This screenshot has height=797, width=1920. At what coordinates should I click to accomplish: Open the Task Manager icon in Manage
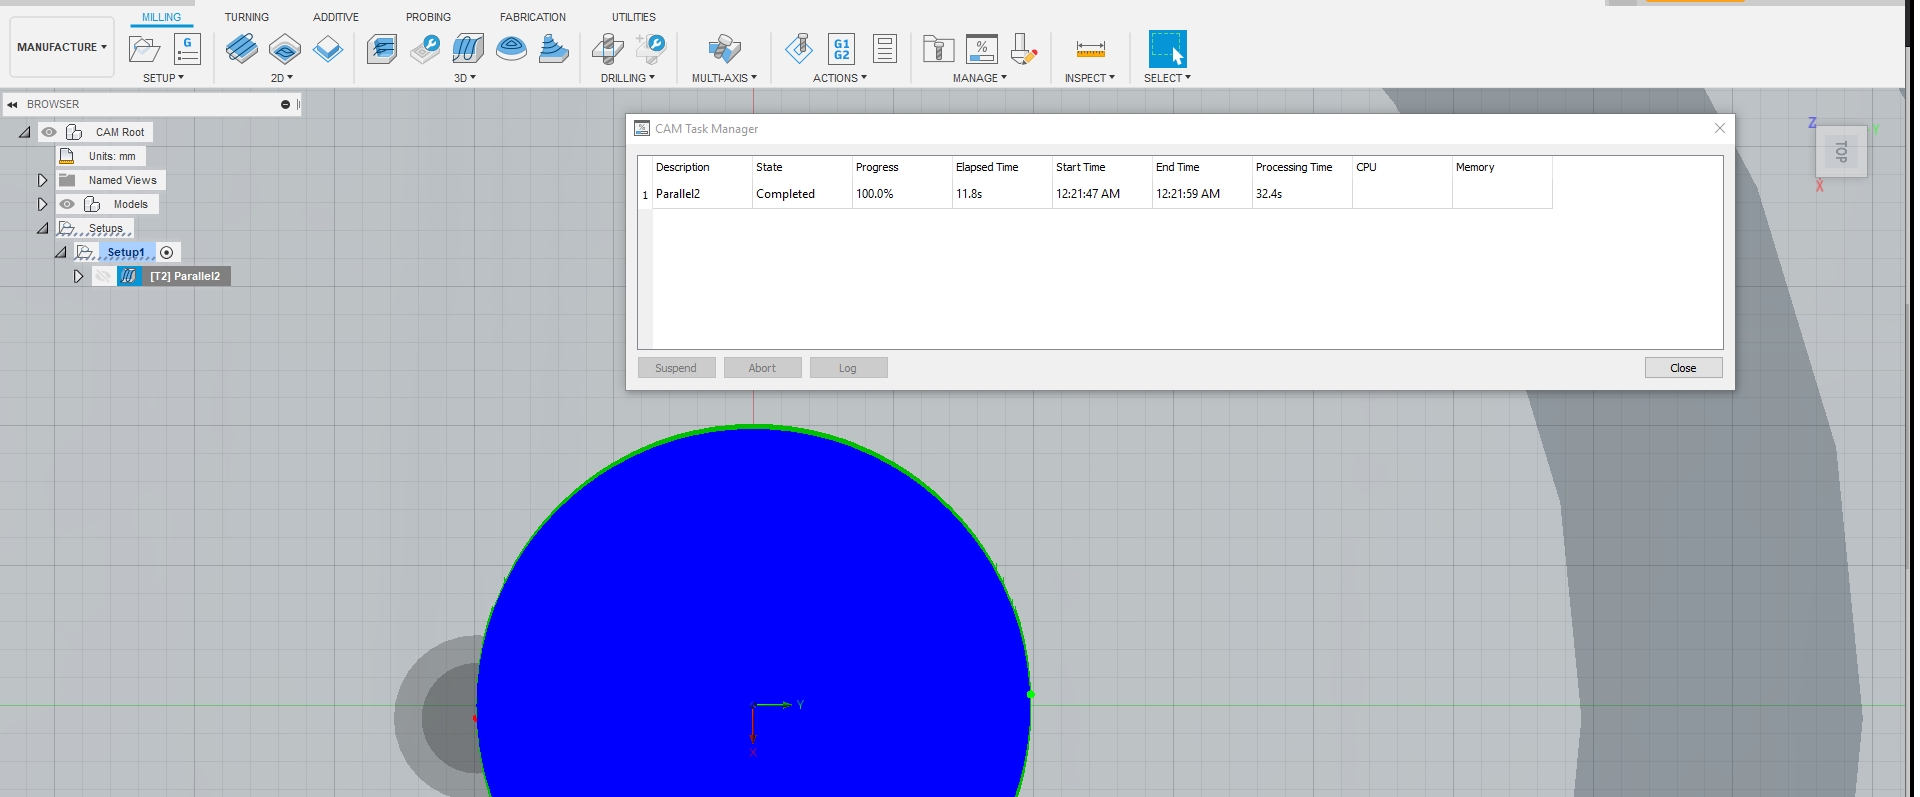[982, 49]
